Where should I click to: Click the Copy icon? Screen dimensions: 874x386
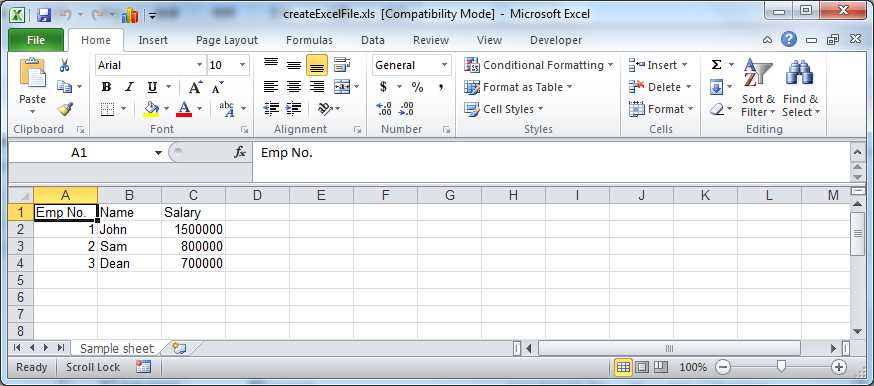tap(65, 87)
